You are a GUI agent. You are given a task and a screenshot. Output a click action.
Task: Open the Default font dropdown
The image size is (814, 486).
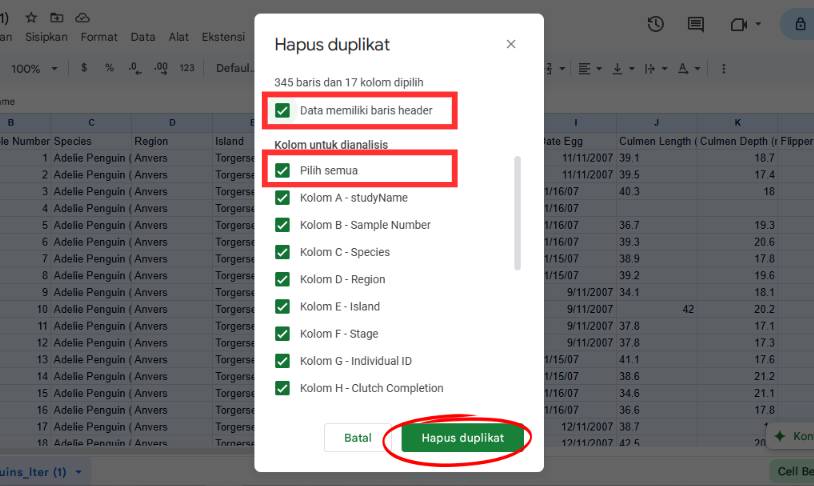click(x=235, y=68)
